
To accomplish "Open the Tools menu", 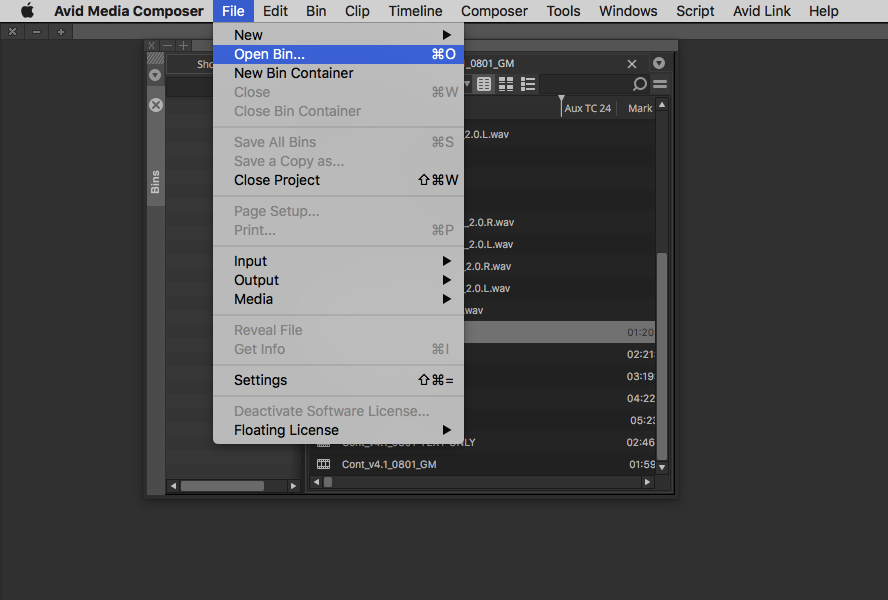I will tap(563, 11).
